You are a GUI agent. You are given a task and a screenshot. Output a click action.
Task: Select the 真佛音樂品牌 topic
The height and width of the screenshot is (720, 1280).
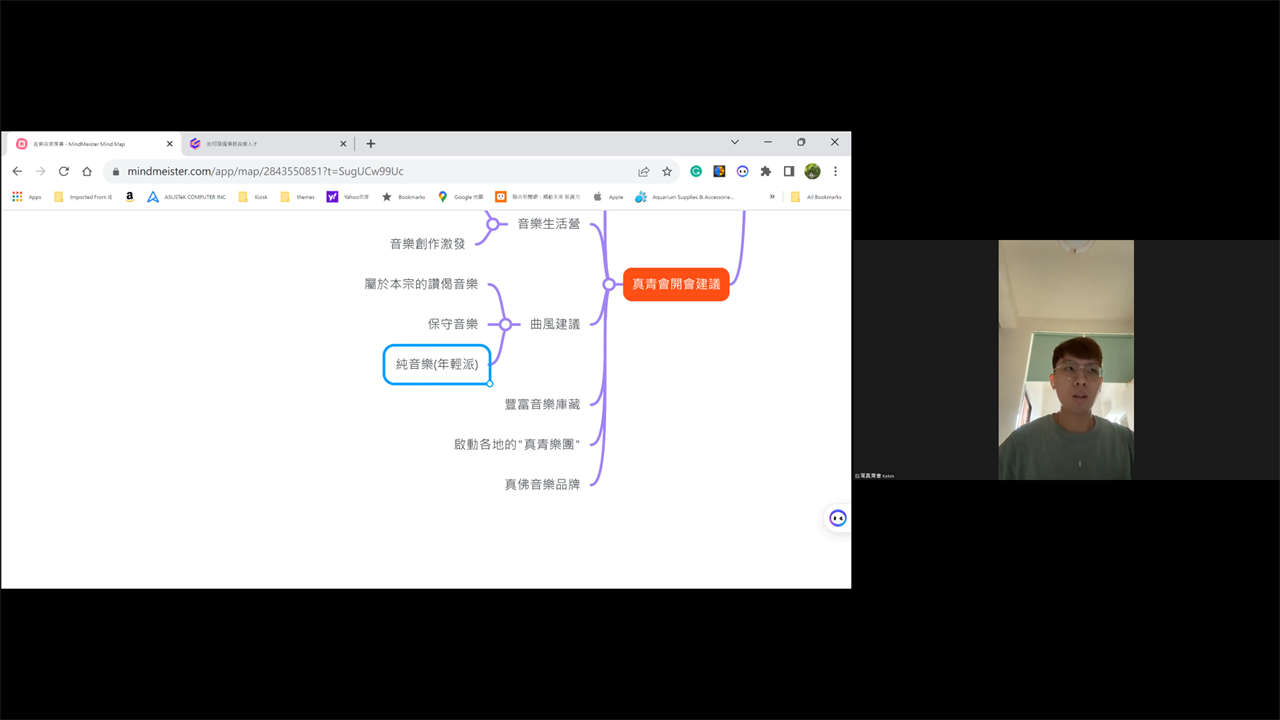click(542, 484)
